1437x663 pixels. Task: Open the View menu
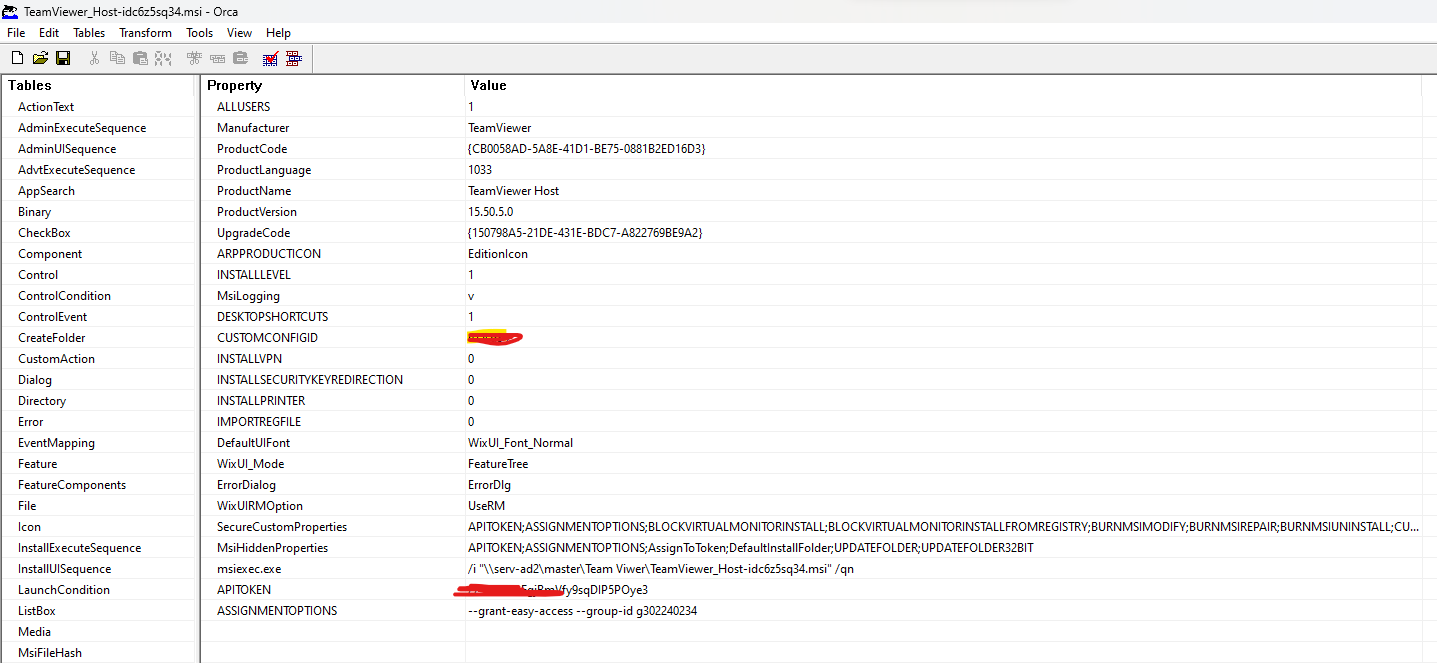(239, 32)
